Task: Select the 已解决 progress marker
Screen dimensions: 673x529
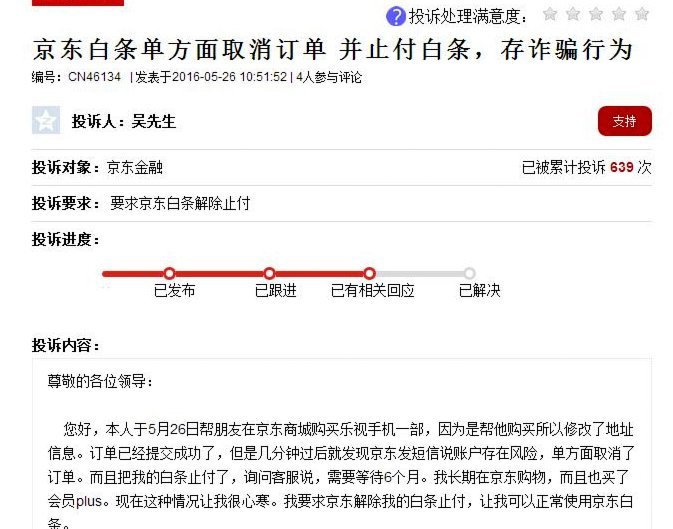Action: pyautogui.click(x=469, y=274)
